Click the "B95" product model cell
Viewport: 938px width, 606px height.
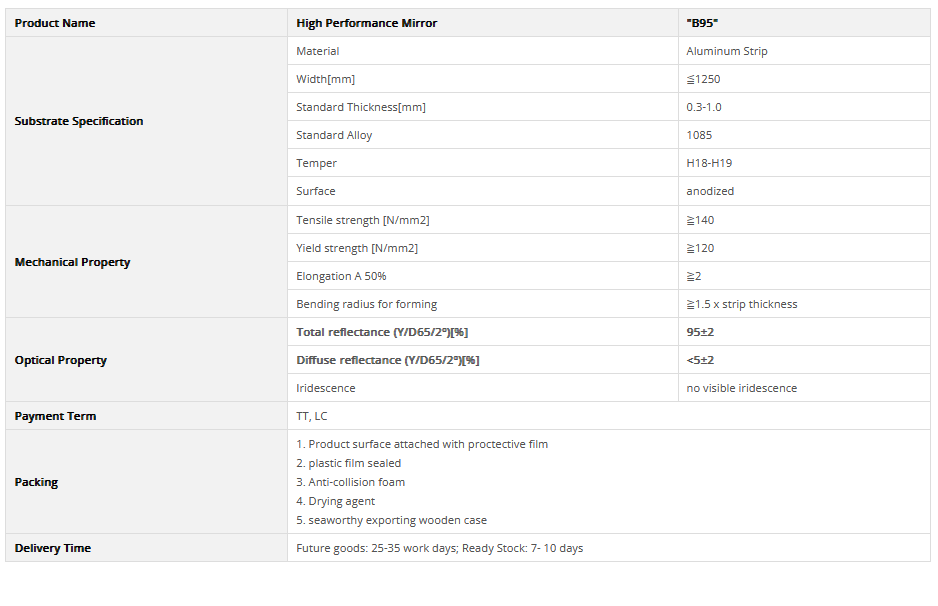(x=702, y=23)
